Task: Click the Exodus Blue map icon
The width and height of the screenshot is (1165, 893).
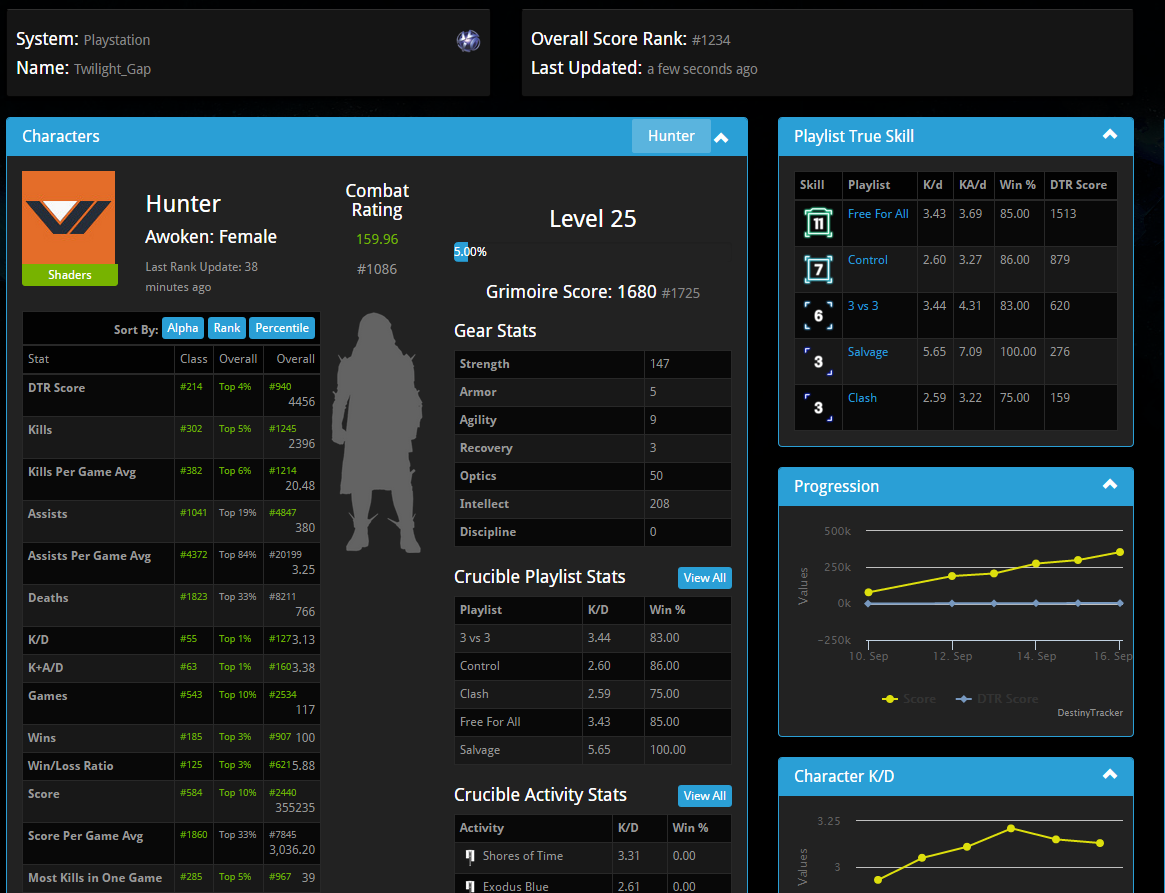Action: tap(470, 886)
